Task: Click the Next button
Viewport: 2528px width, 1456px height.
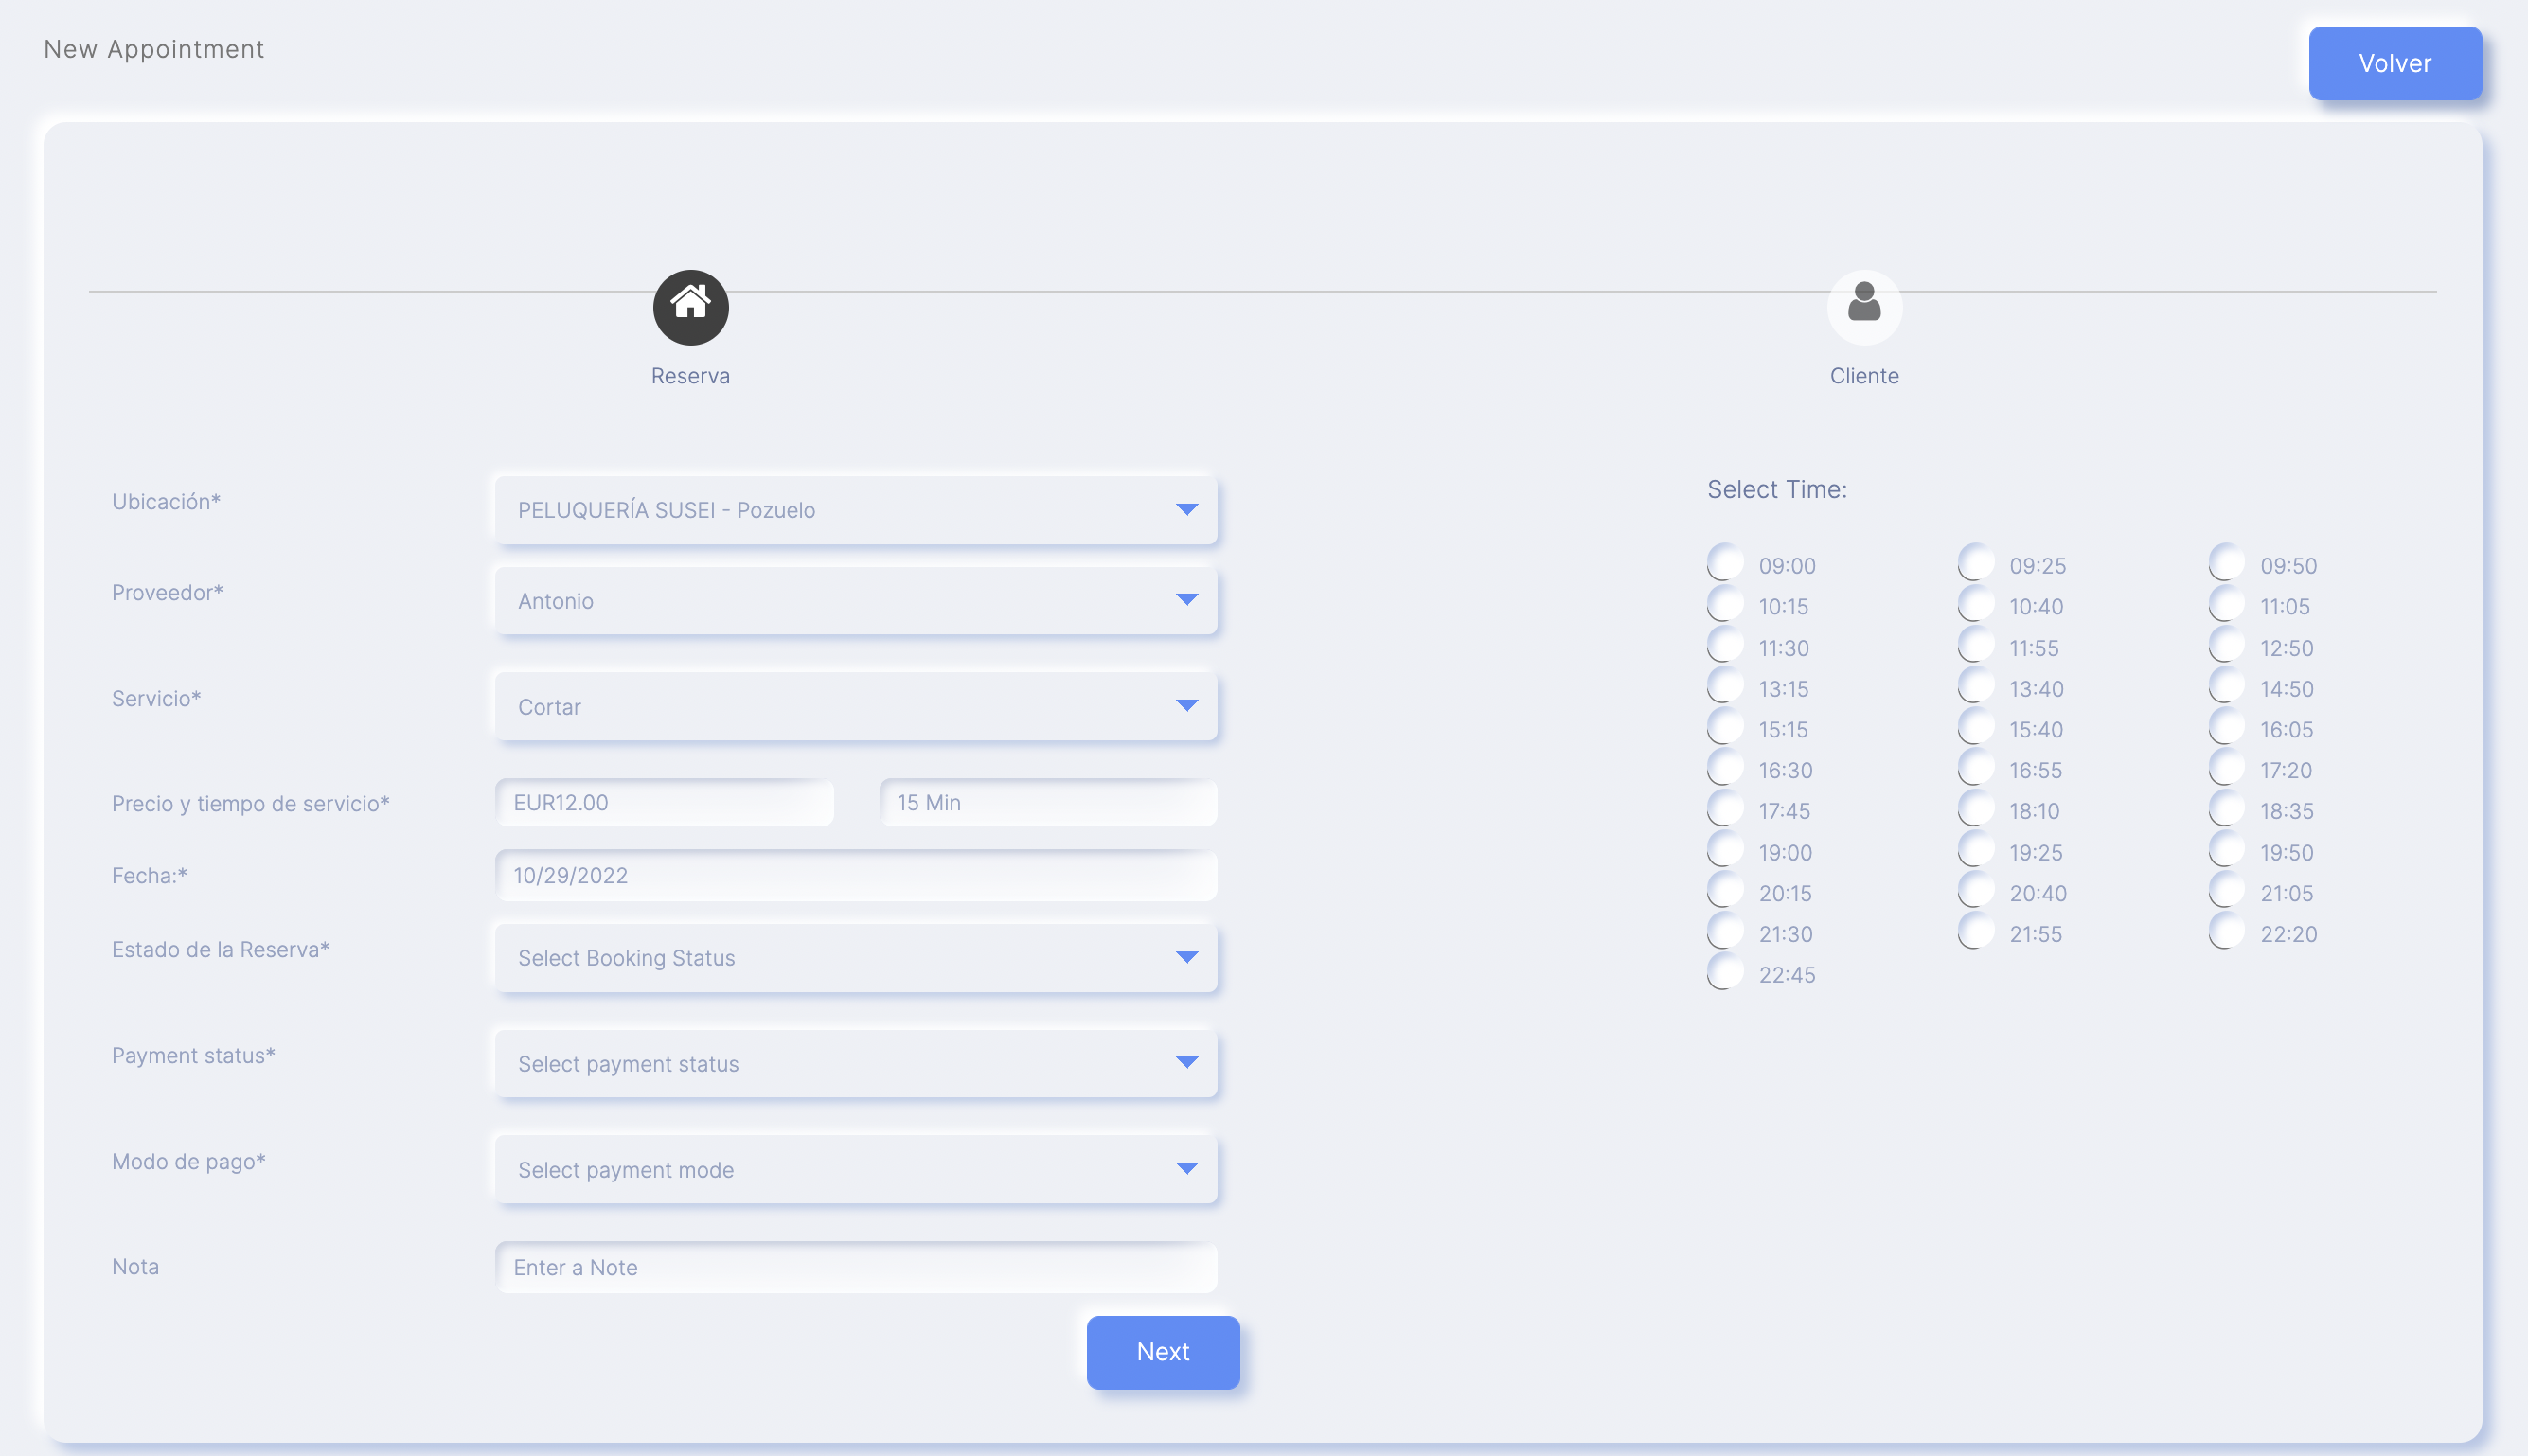Action: pyautogui.click(x=1163, y=1352)
